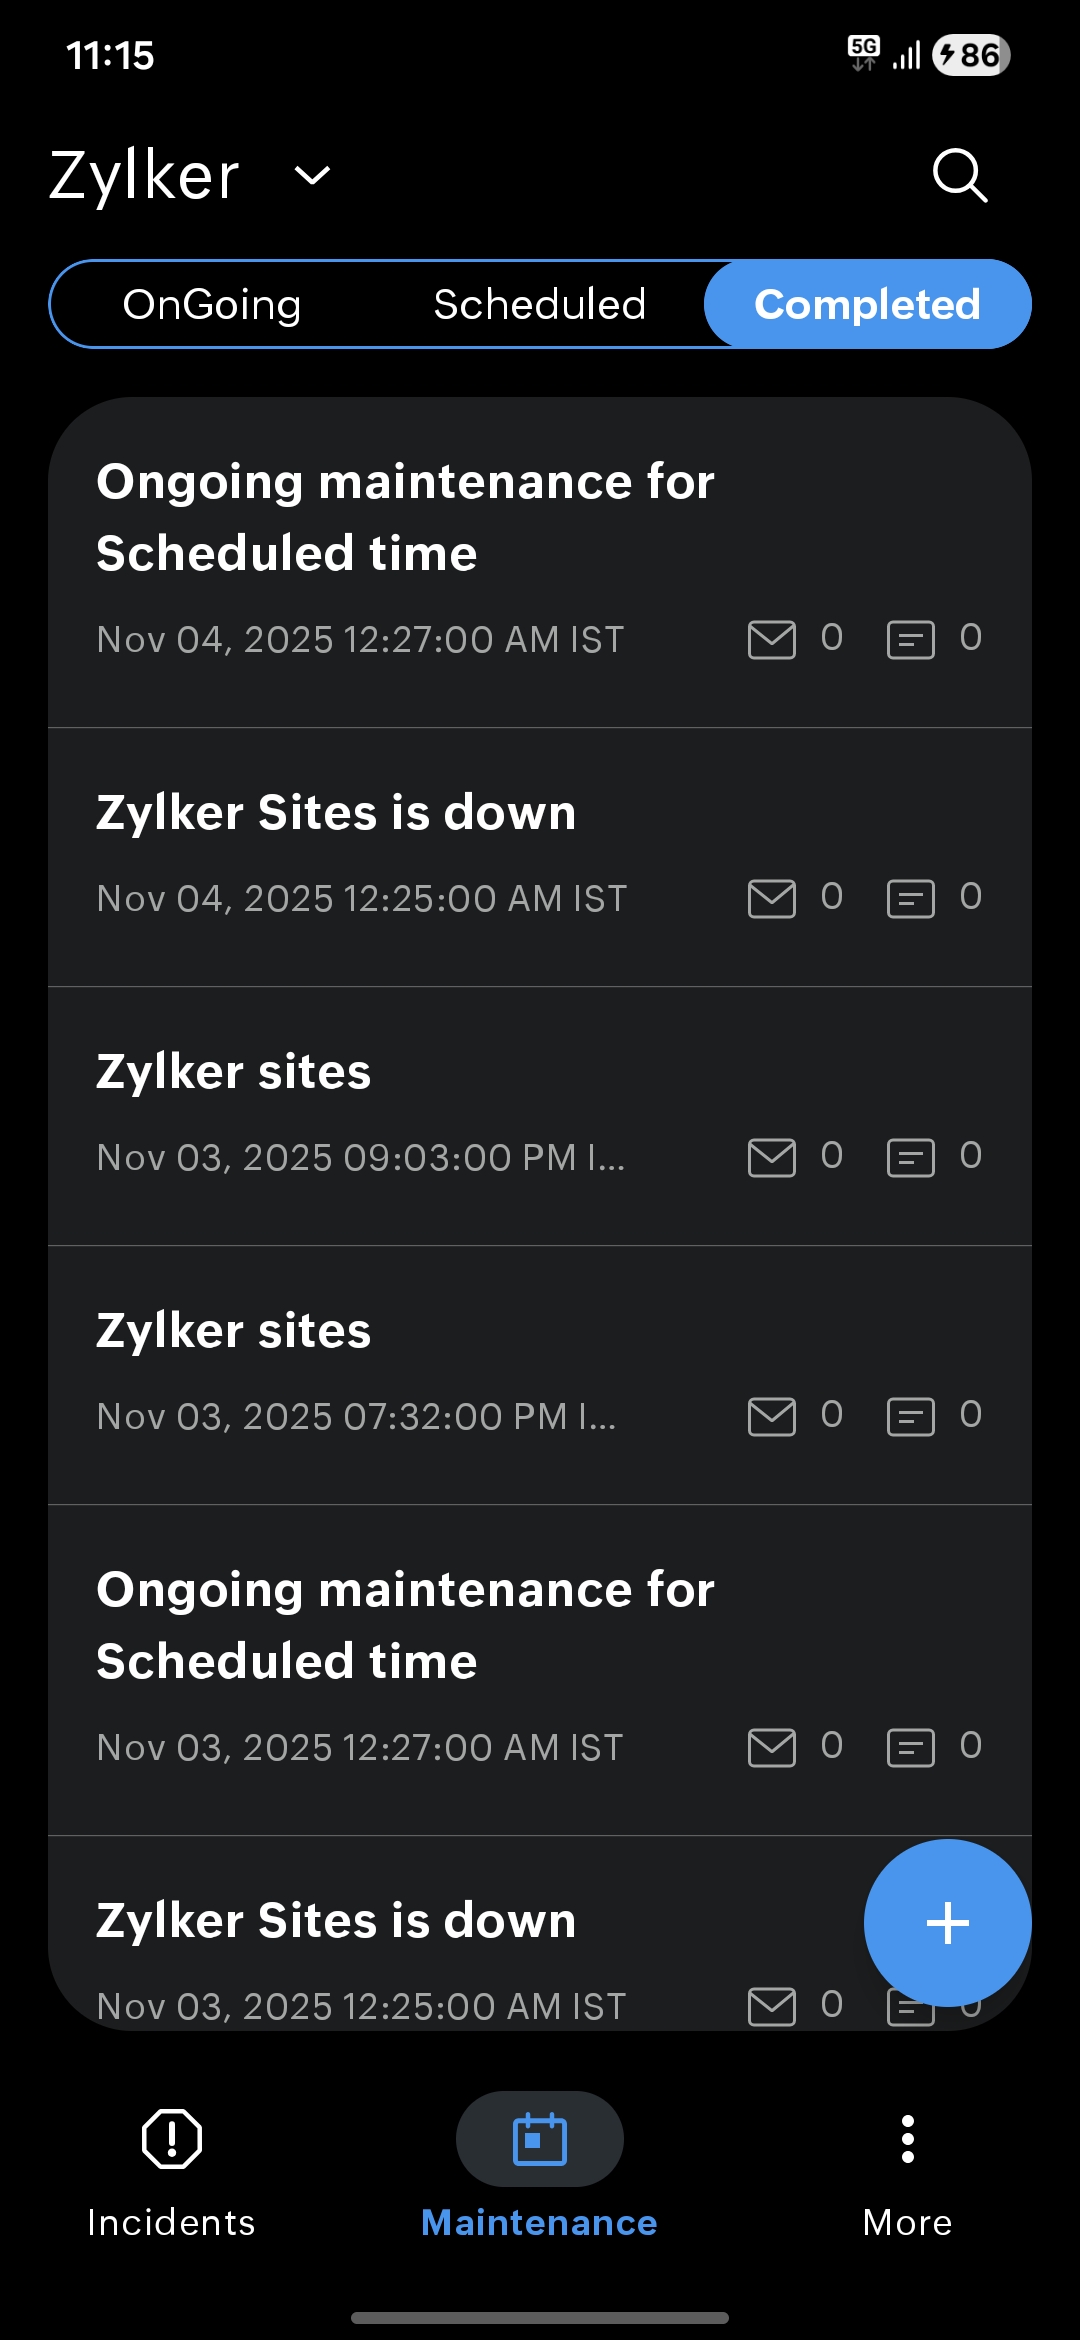
Task: Tap the Maintenance calendar icon
Action: 540,2139
